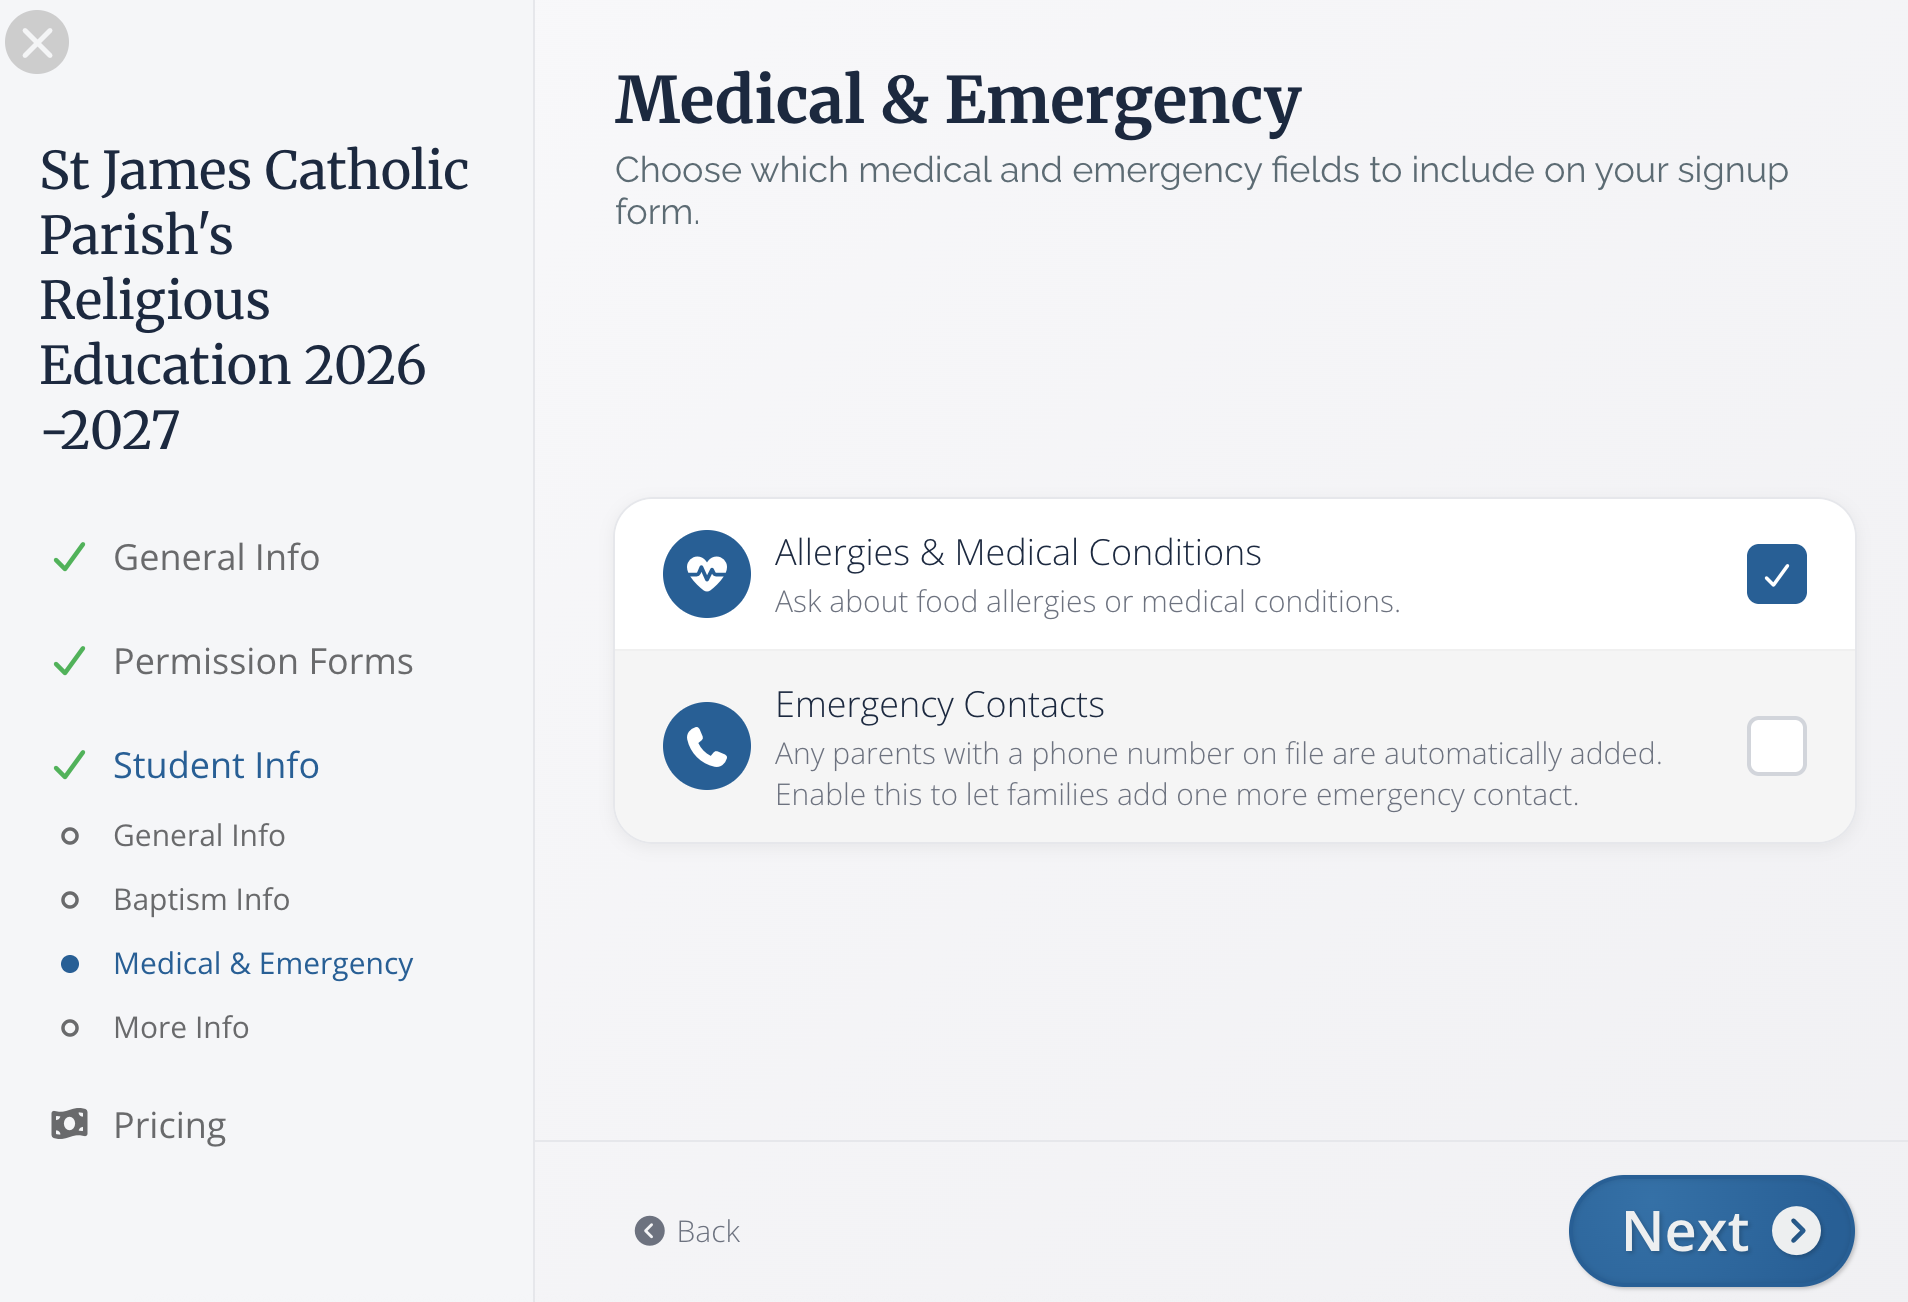Click the back arrow circle icon
1908x1302 pixels.
click(650, 1231)
